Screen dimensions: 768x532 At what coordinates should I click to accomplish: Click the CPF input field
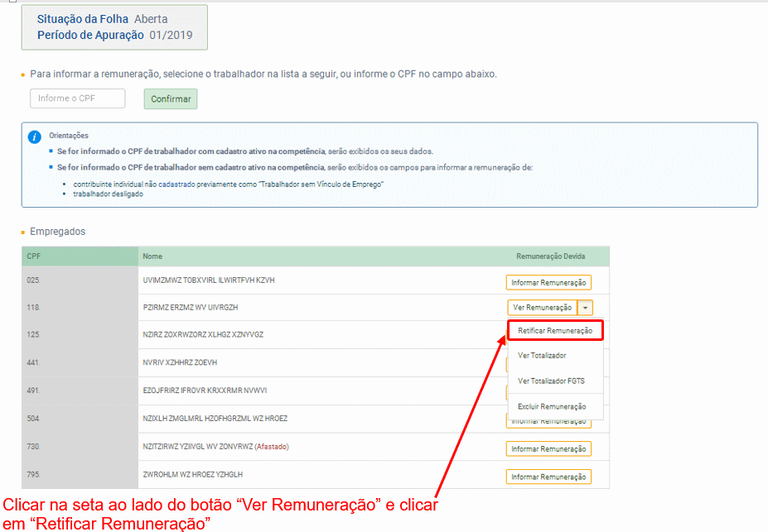point(77,98)
